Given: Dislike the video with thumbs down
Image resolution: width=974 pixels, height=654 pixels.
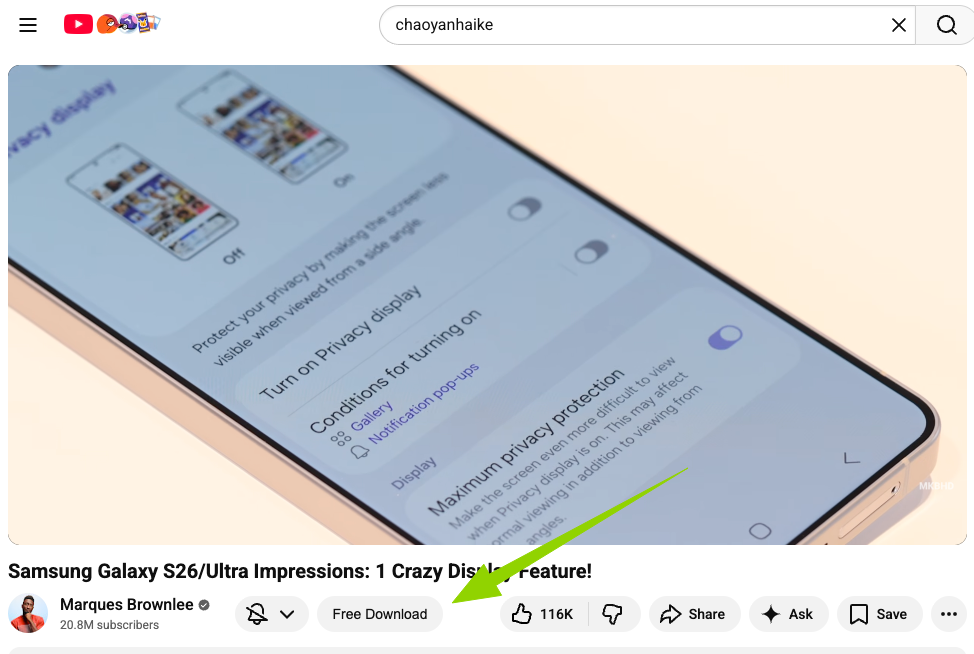Looking at the screenshot, I should point(613,614).
